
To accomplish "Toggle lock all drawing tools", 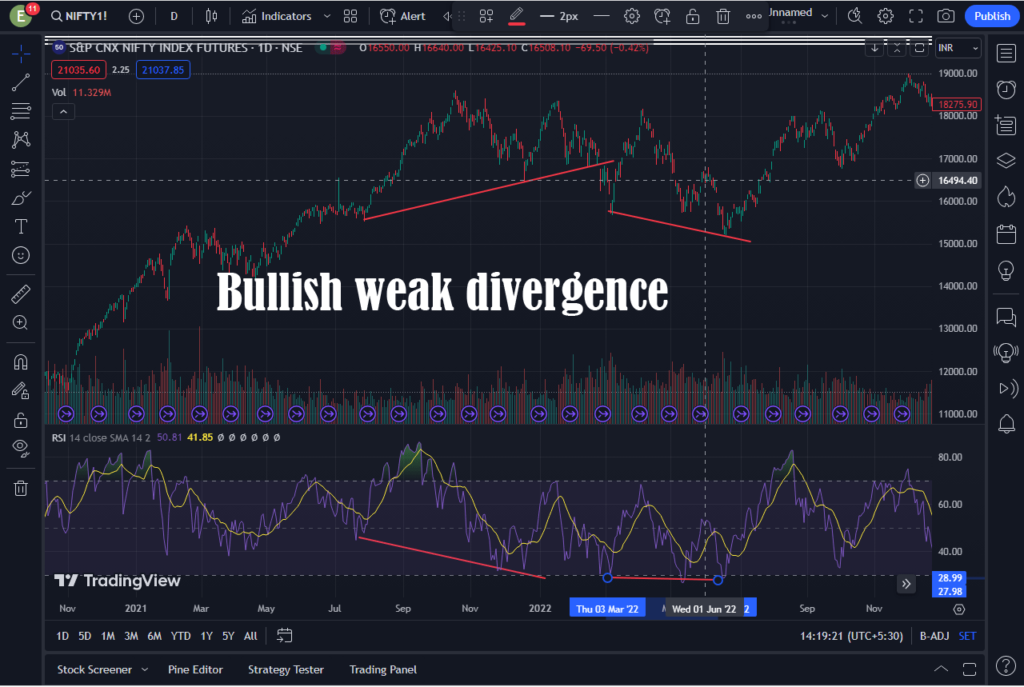I will coord(21,420).
